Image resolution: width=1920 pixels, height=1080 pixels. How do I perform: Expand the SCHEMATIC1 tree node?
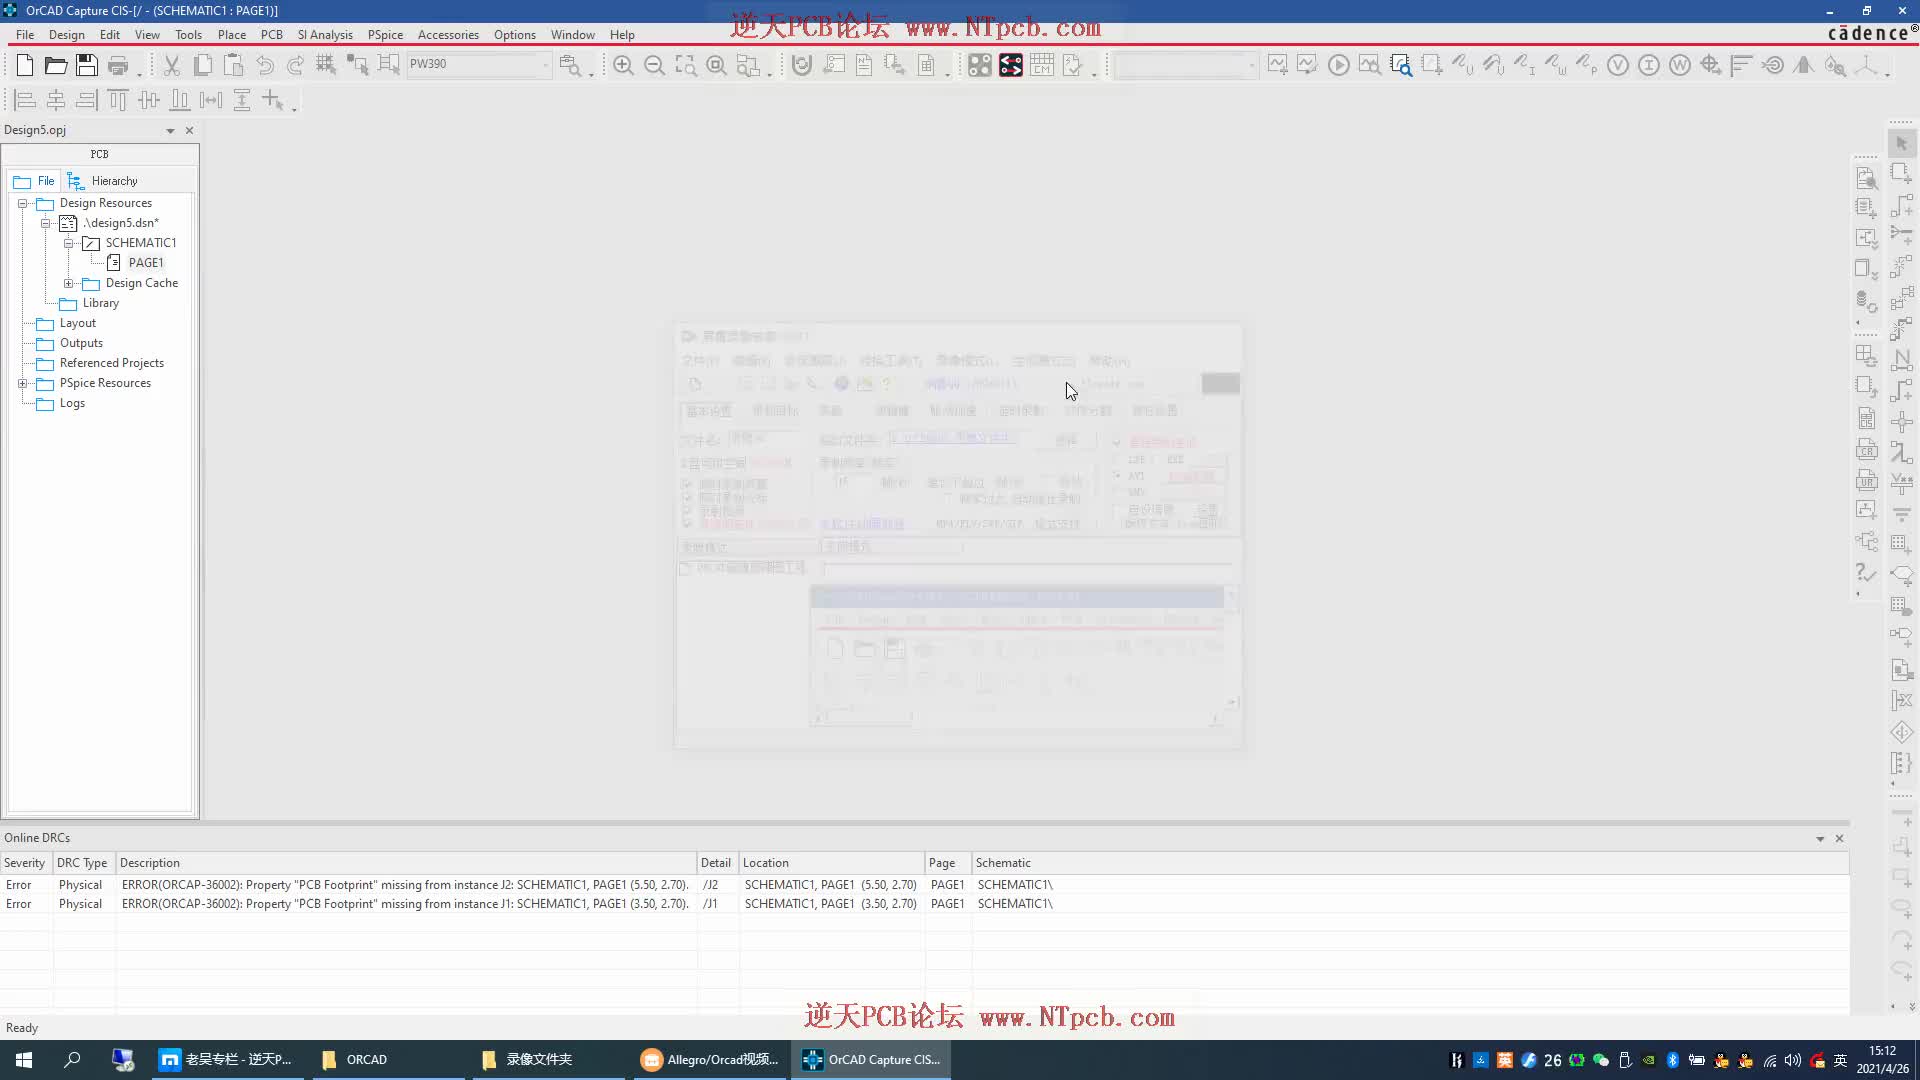tap(67, 243)
